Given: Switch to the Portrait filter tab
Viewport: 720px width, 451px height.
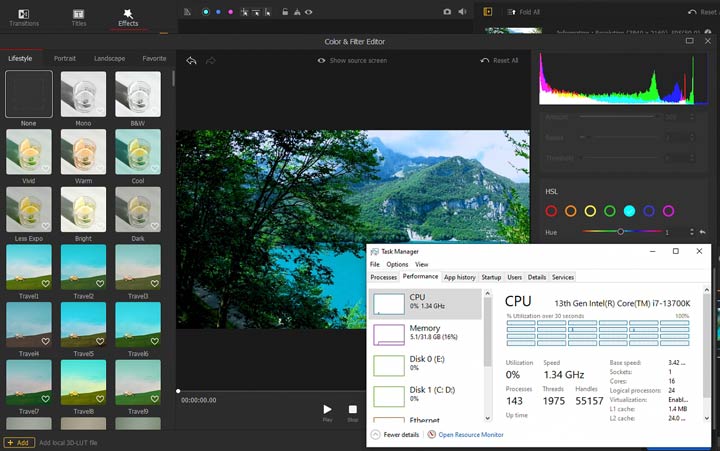Looking at the screenshot, I should tap(65, 58).
